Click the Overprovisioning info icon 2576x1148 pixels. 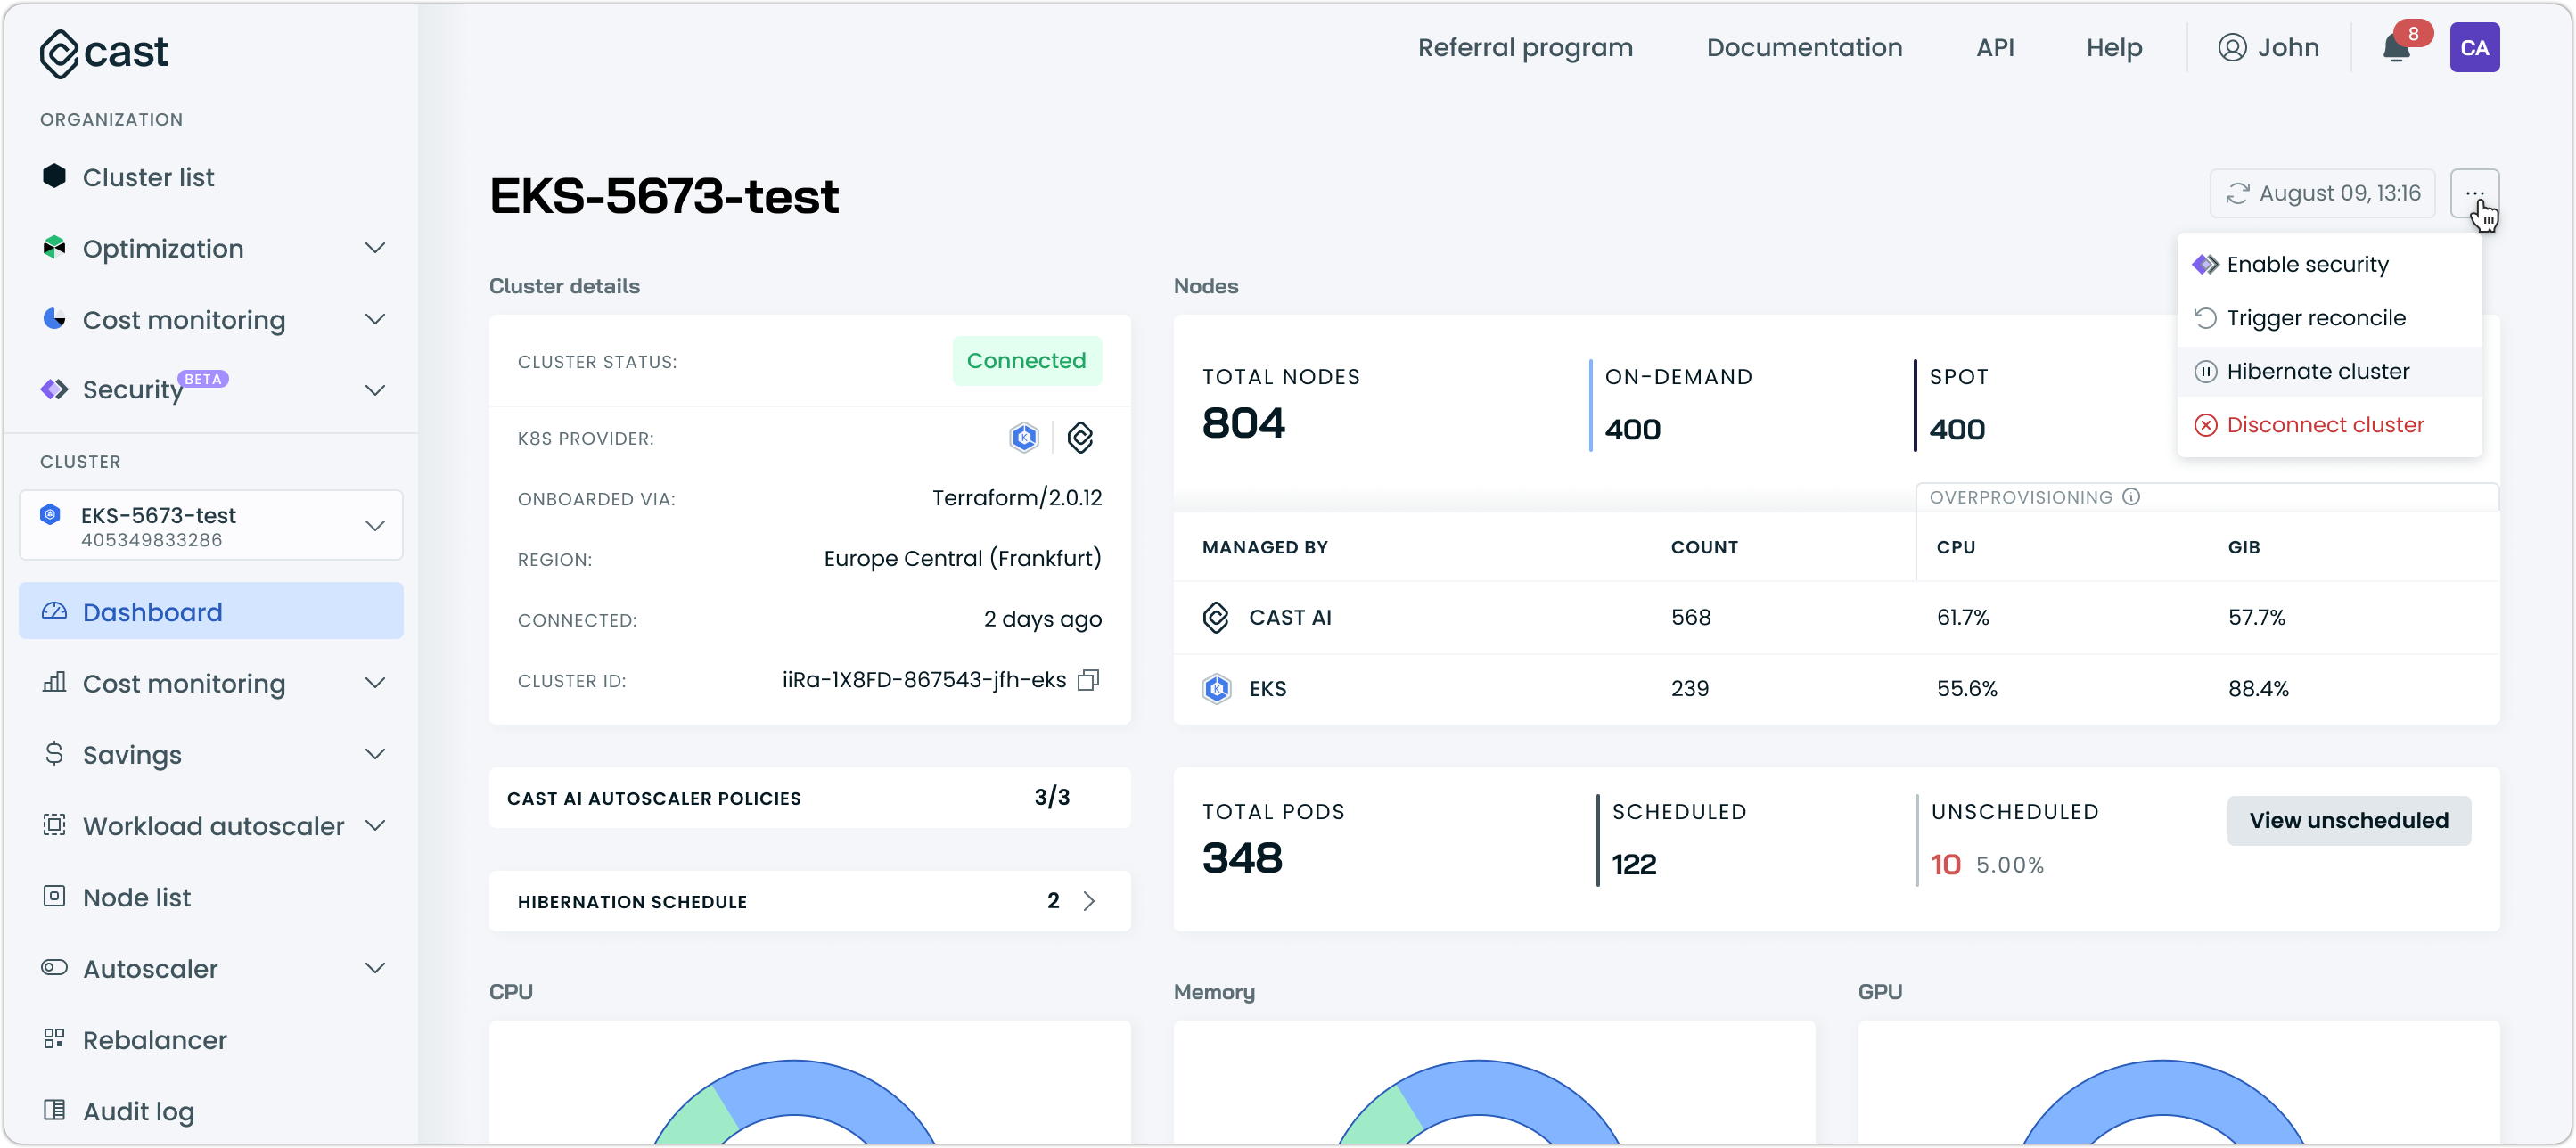click(2131, 497)
